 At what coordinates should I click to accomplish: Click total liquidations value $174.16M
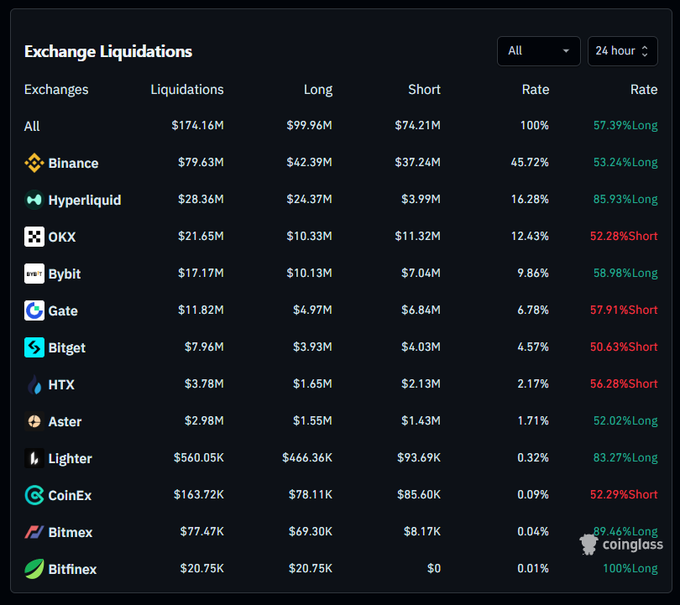pos(197,125)
